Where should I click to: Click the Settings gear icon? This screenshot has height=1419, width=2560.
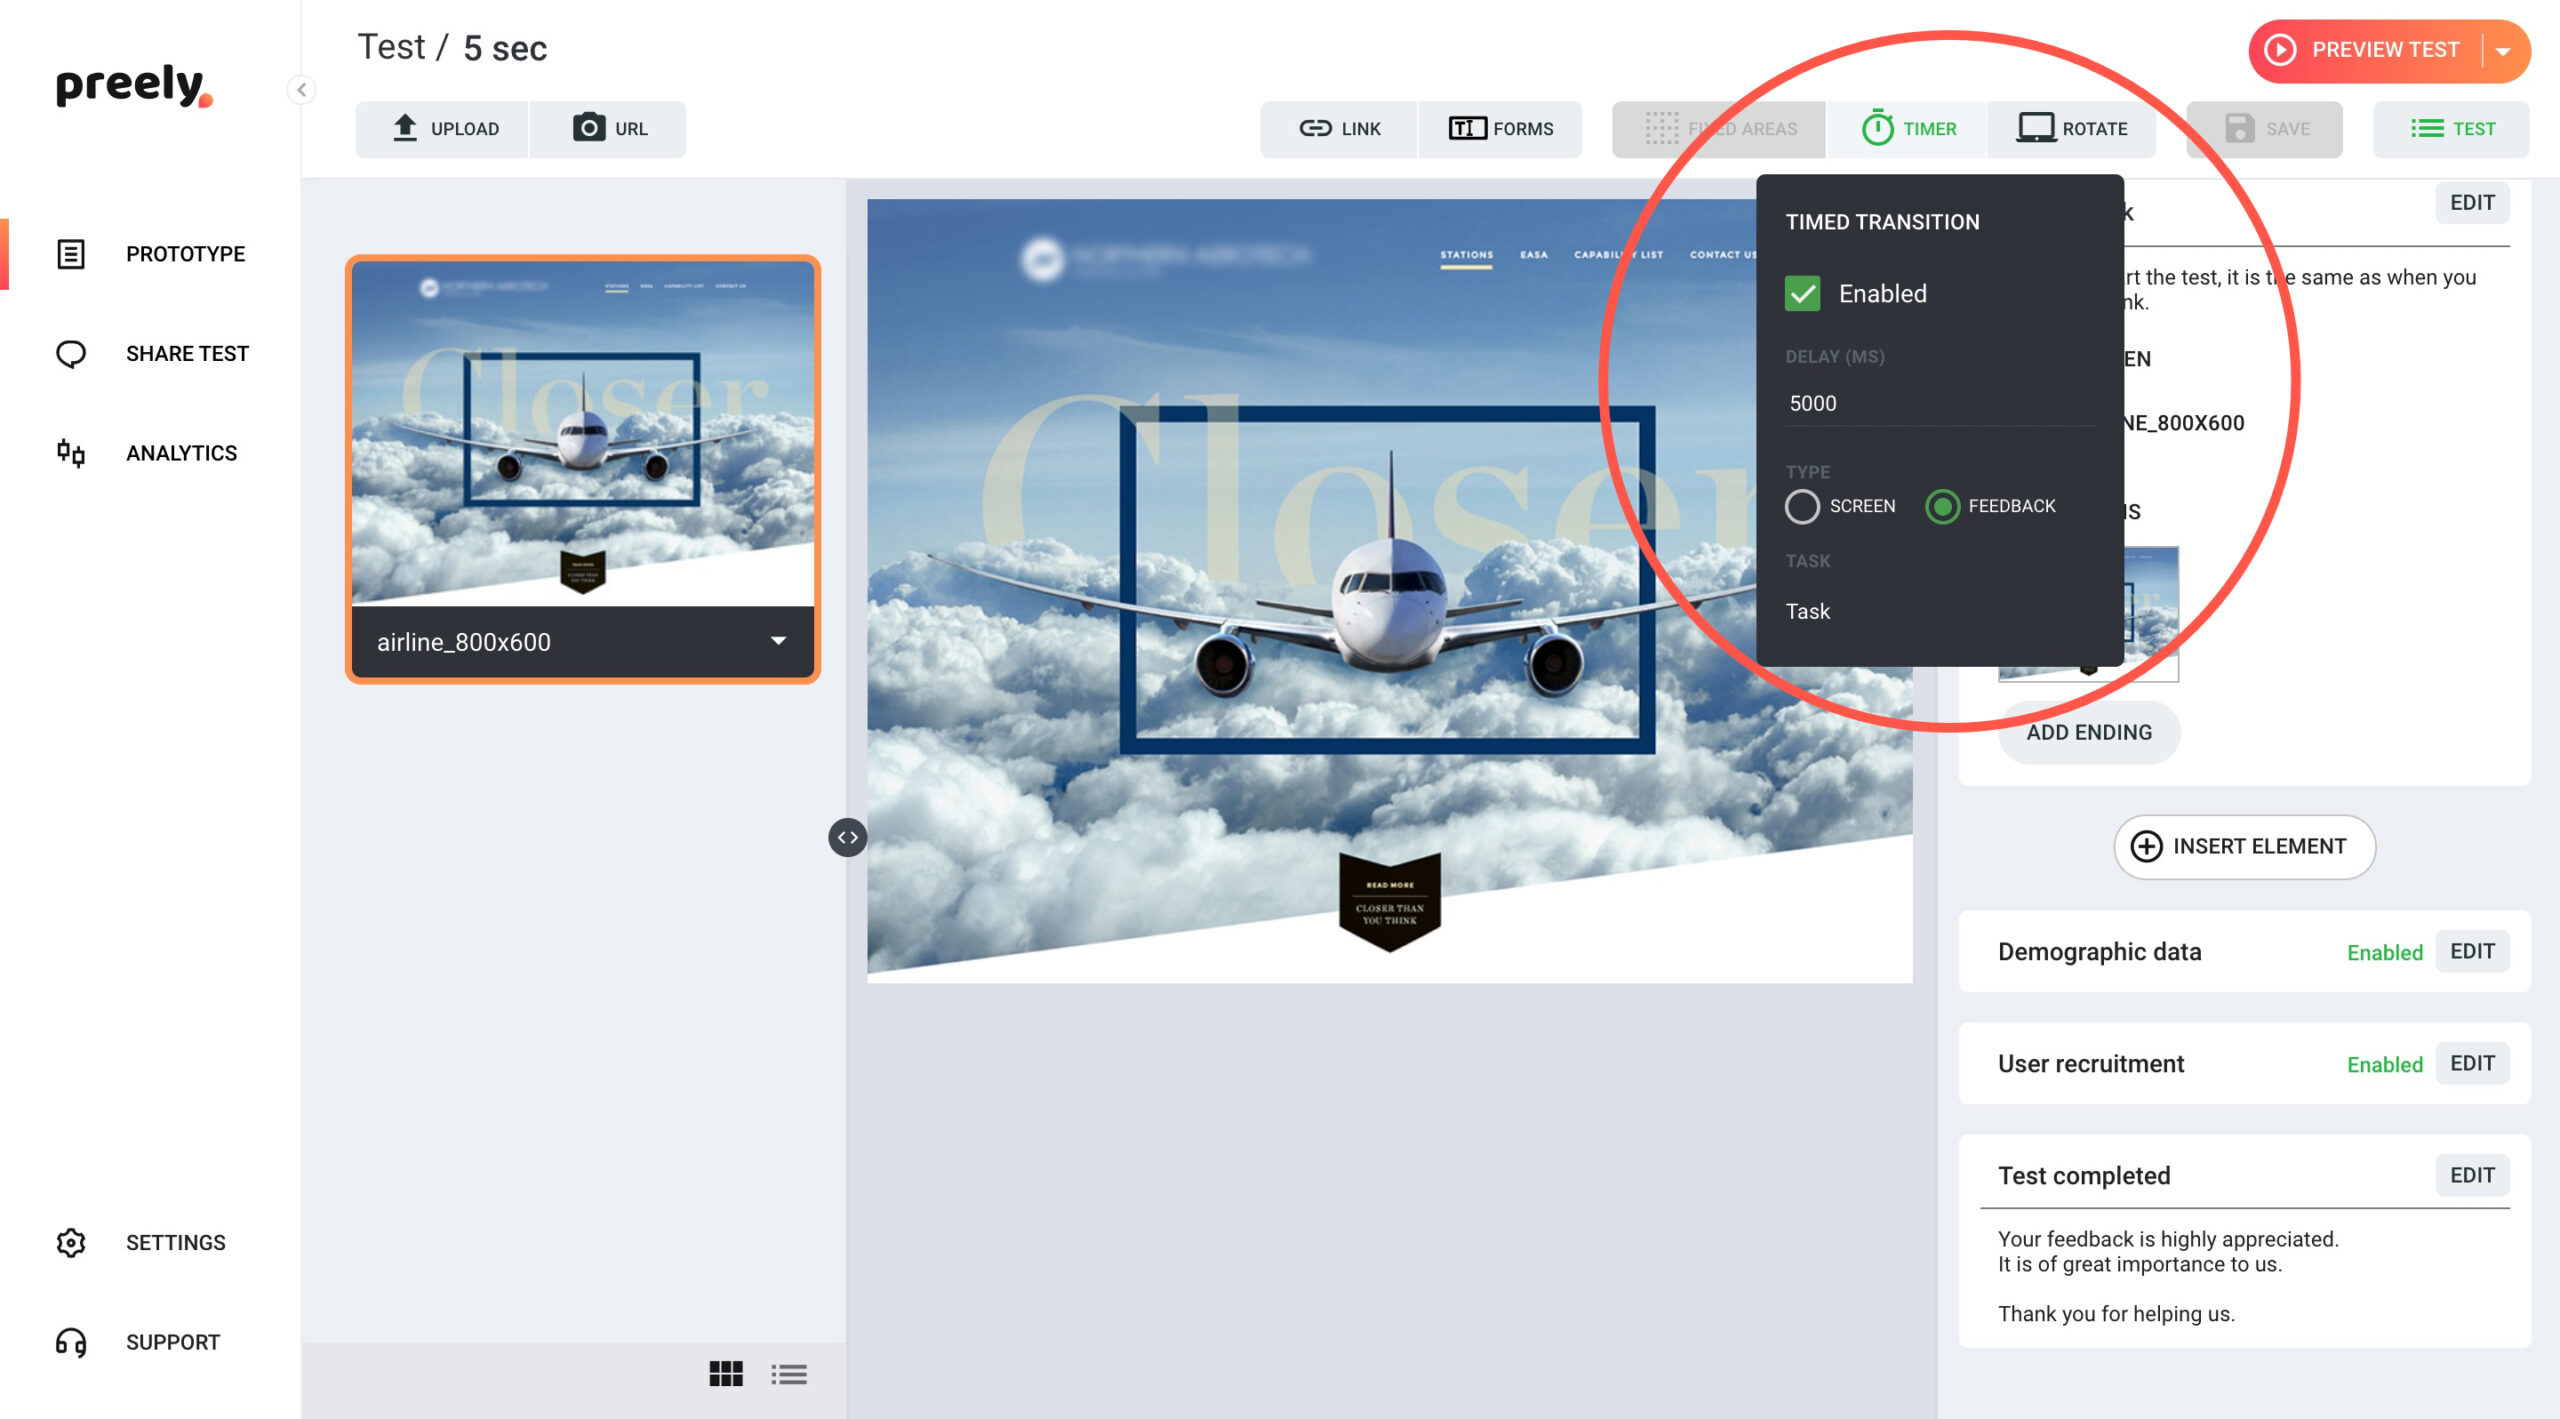coord(71,1243)
